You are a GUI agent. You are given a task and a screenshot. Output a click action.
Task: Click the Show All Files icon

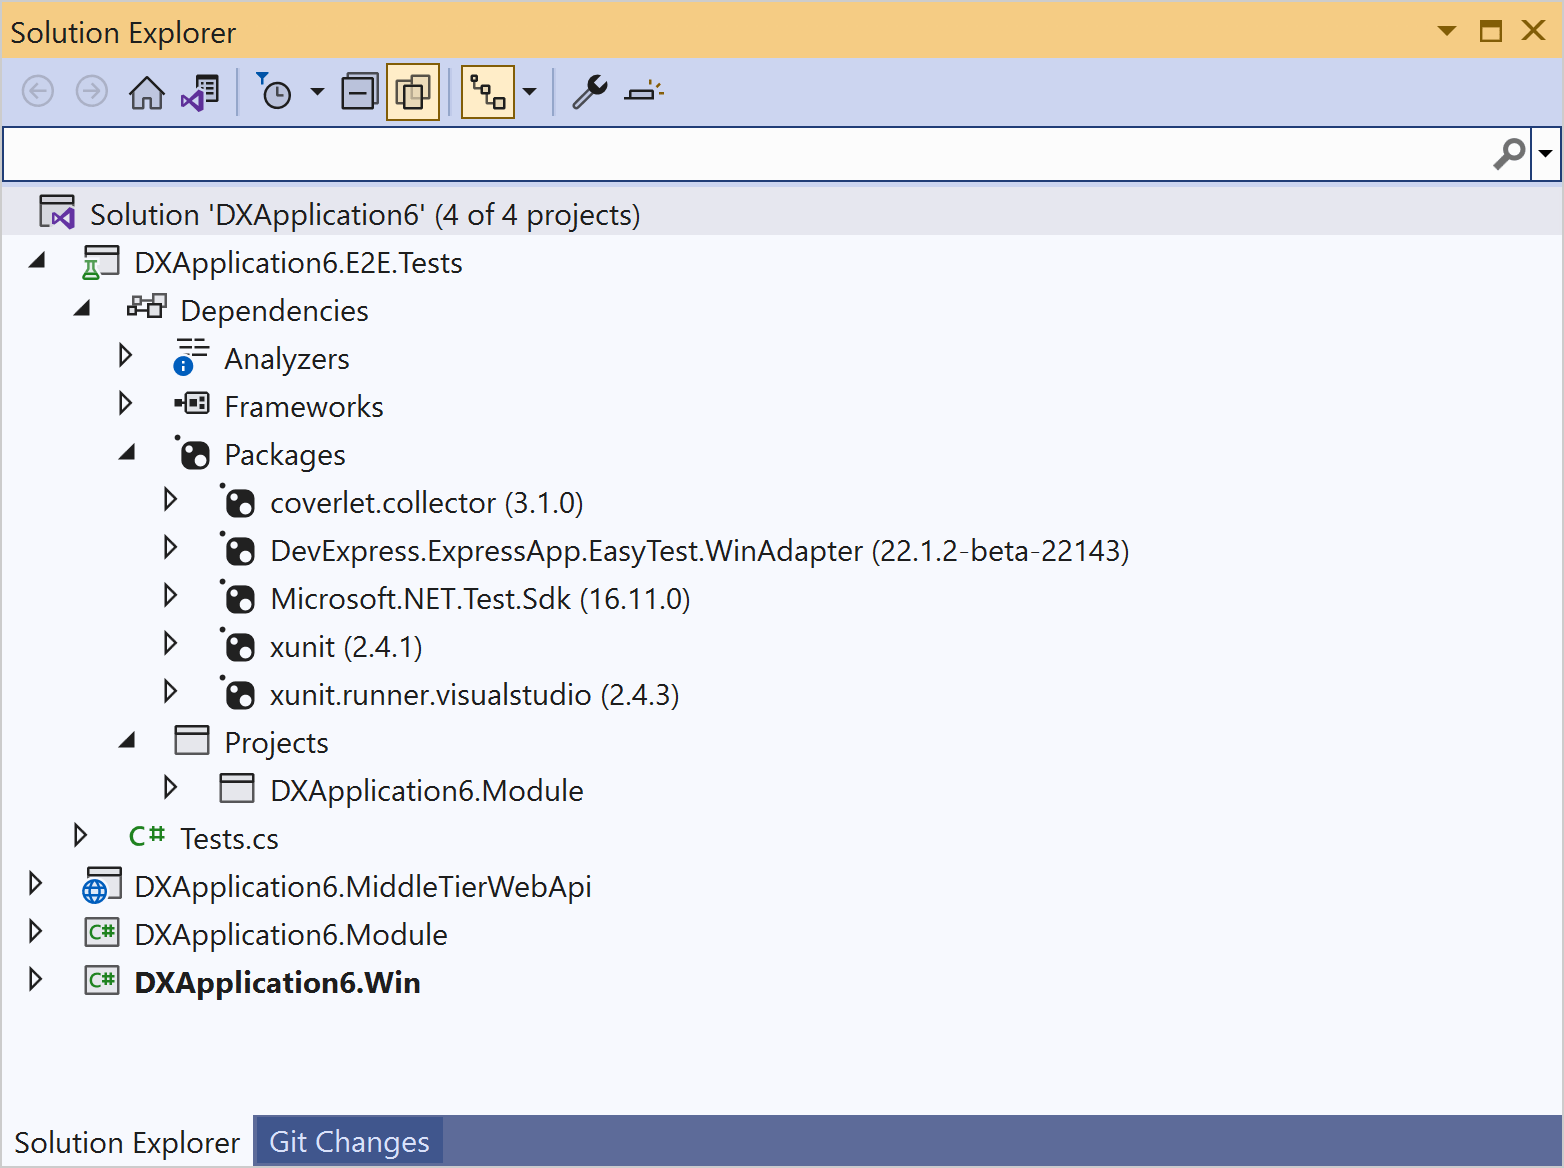pyautogui.click(x=413, y=91)
